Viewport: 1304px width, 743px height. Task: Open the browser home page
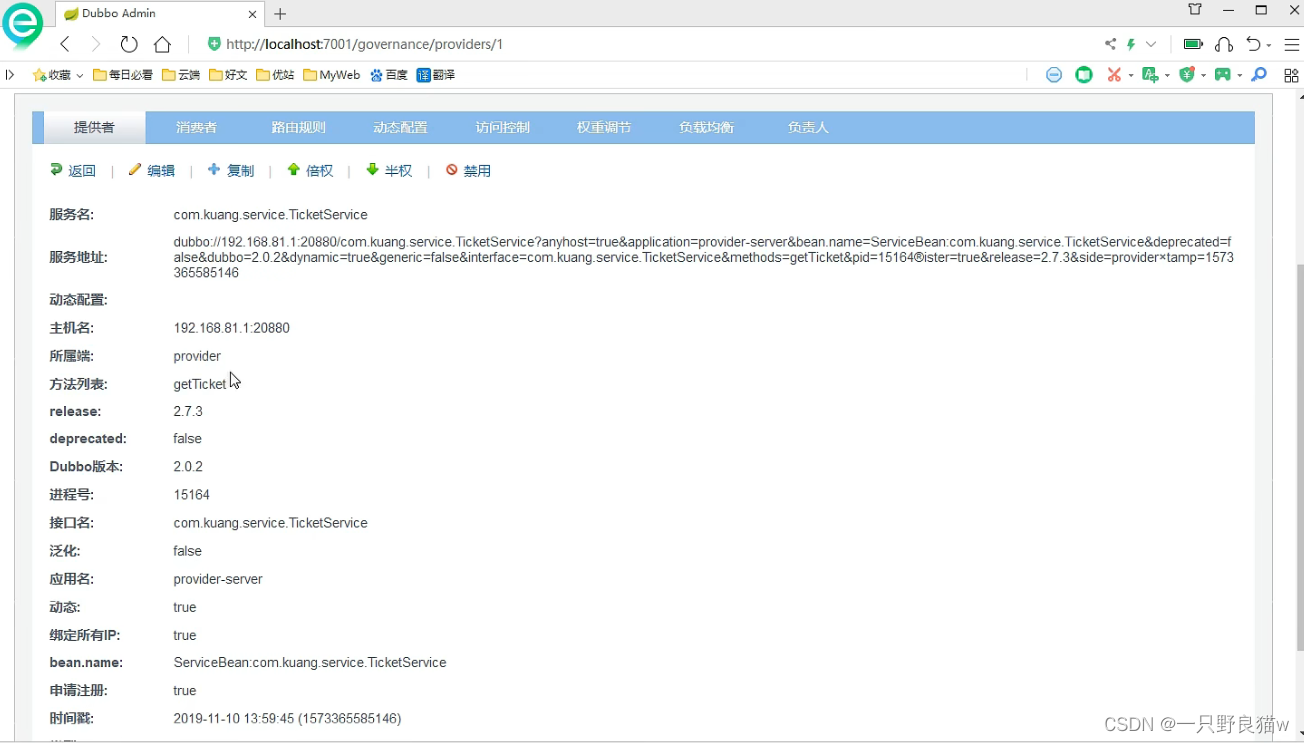coord(162,44)
